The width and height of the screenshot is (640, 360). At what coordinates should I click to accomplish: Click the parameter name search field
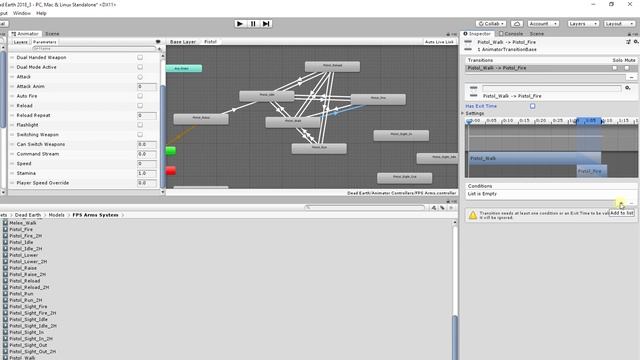[94, 49]
